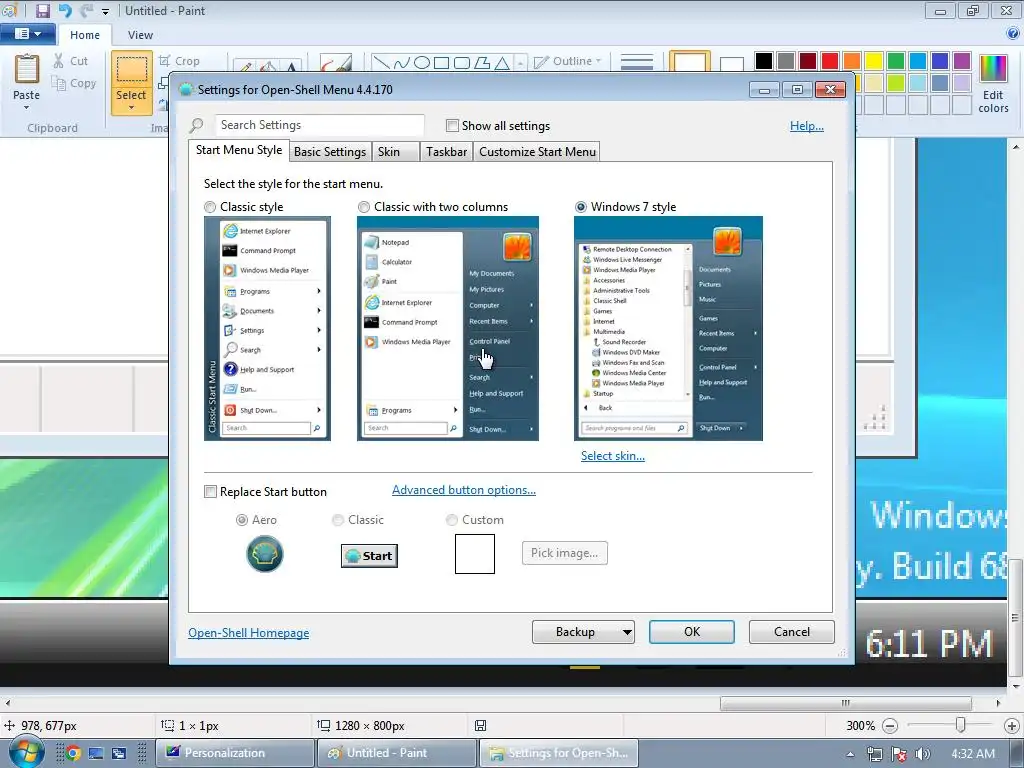Open the Outline dropdown in Paint ribbon
1024x768 pixels.
coord(568,61)
